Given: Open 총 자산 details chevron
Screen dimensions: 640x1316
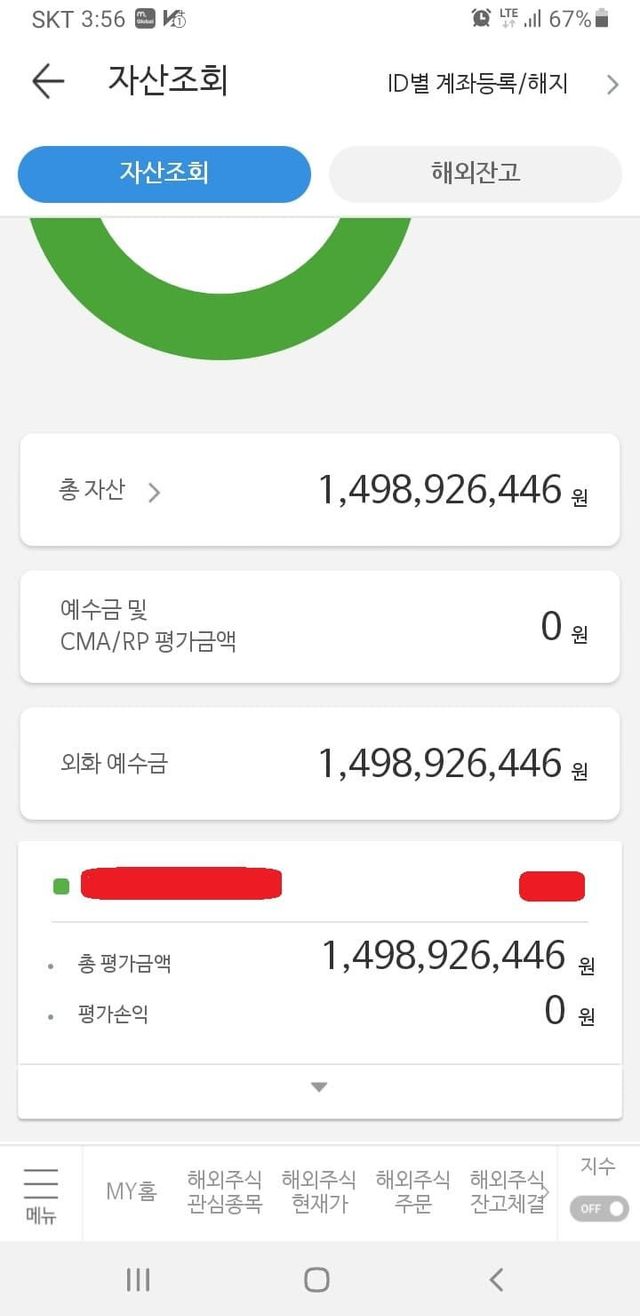Looking at the screenshot, I should tap(154, 492).
